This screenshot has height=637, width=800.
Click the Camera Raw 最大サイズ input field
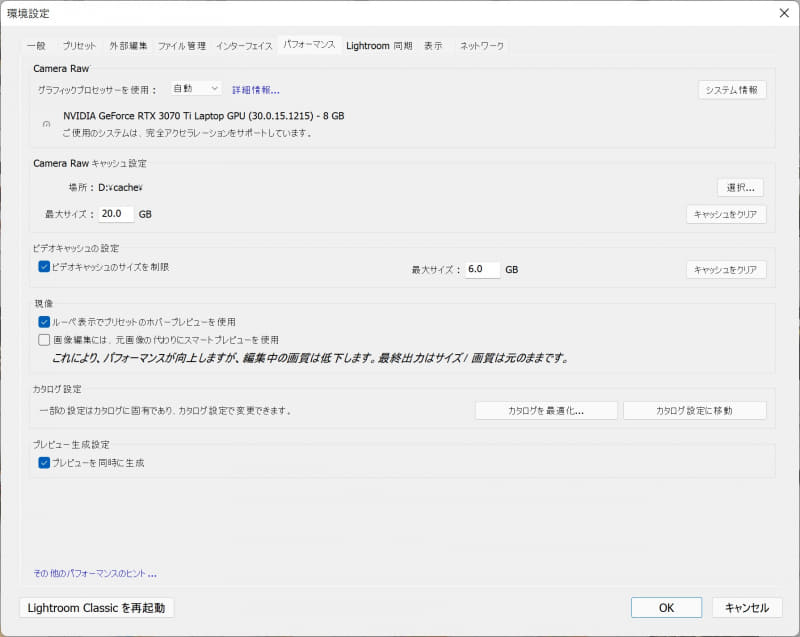click(117, 213)
